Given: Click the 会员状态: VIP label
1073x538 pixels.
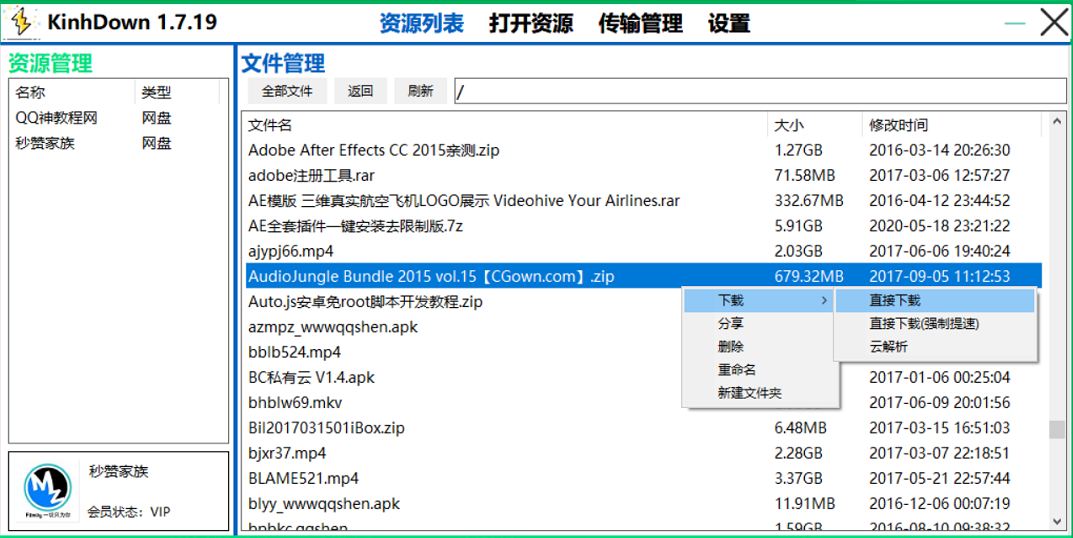Looking at the screenshot, I should (x=129, y=511).
